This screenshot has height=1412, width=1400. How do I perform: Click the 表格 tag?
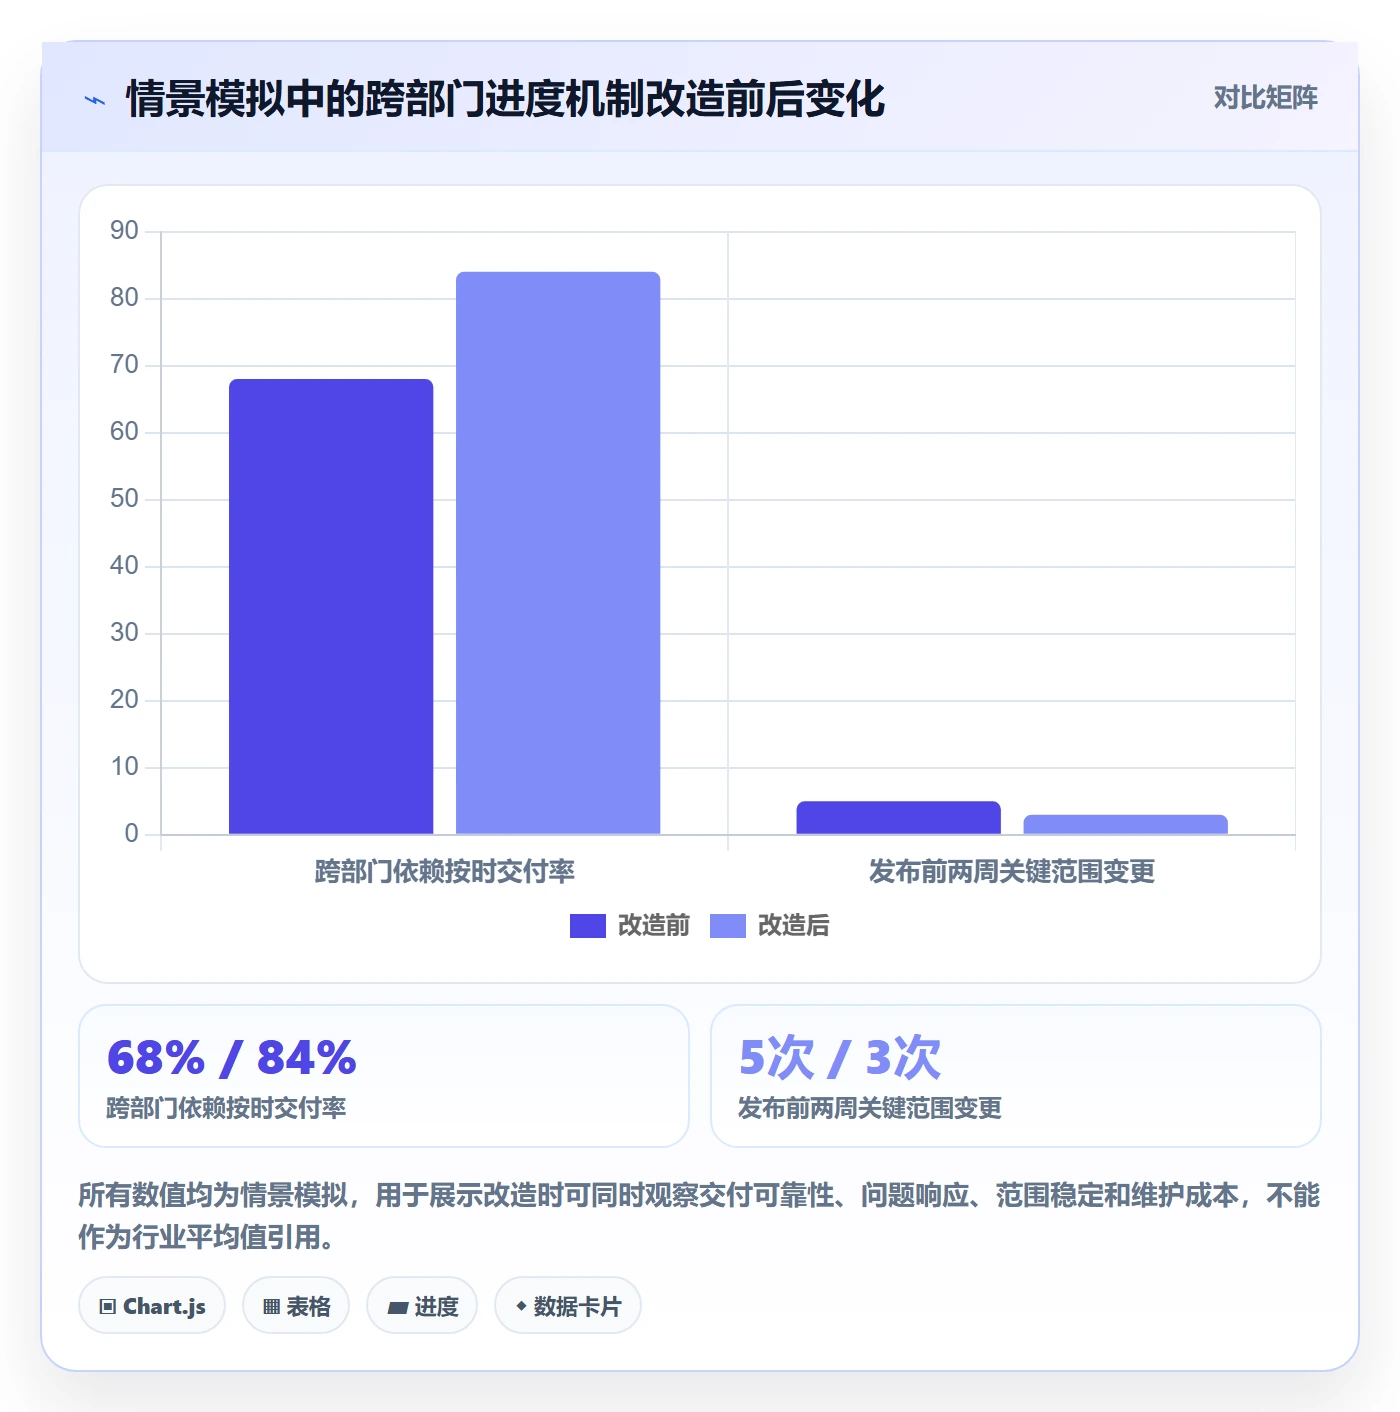pos(296,1306)
